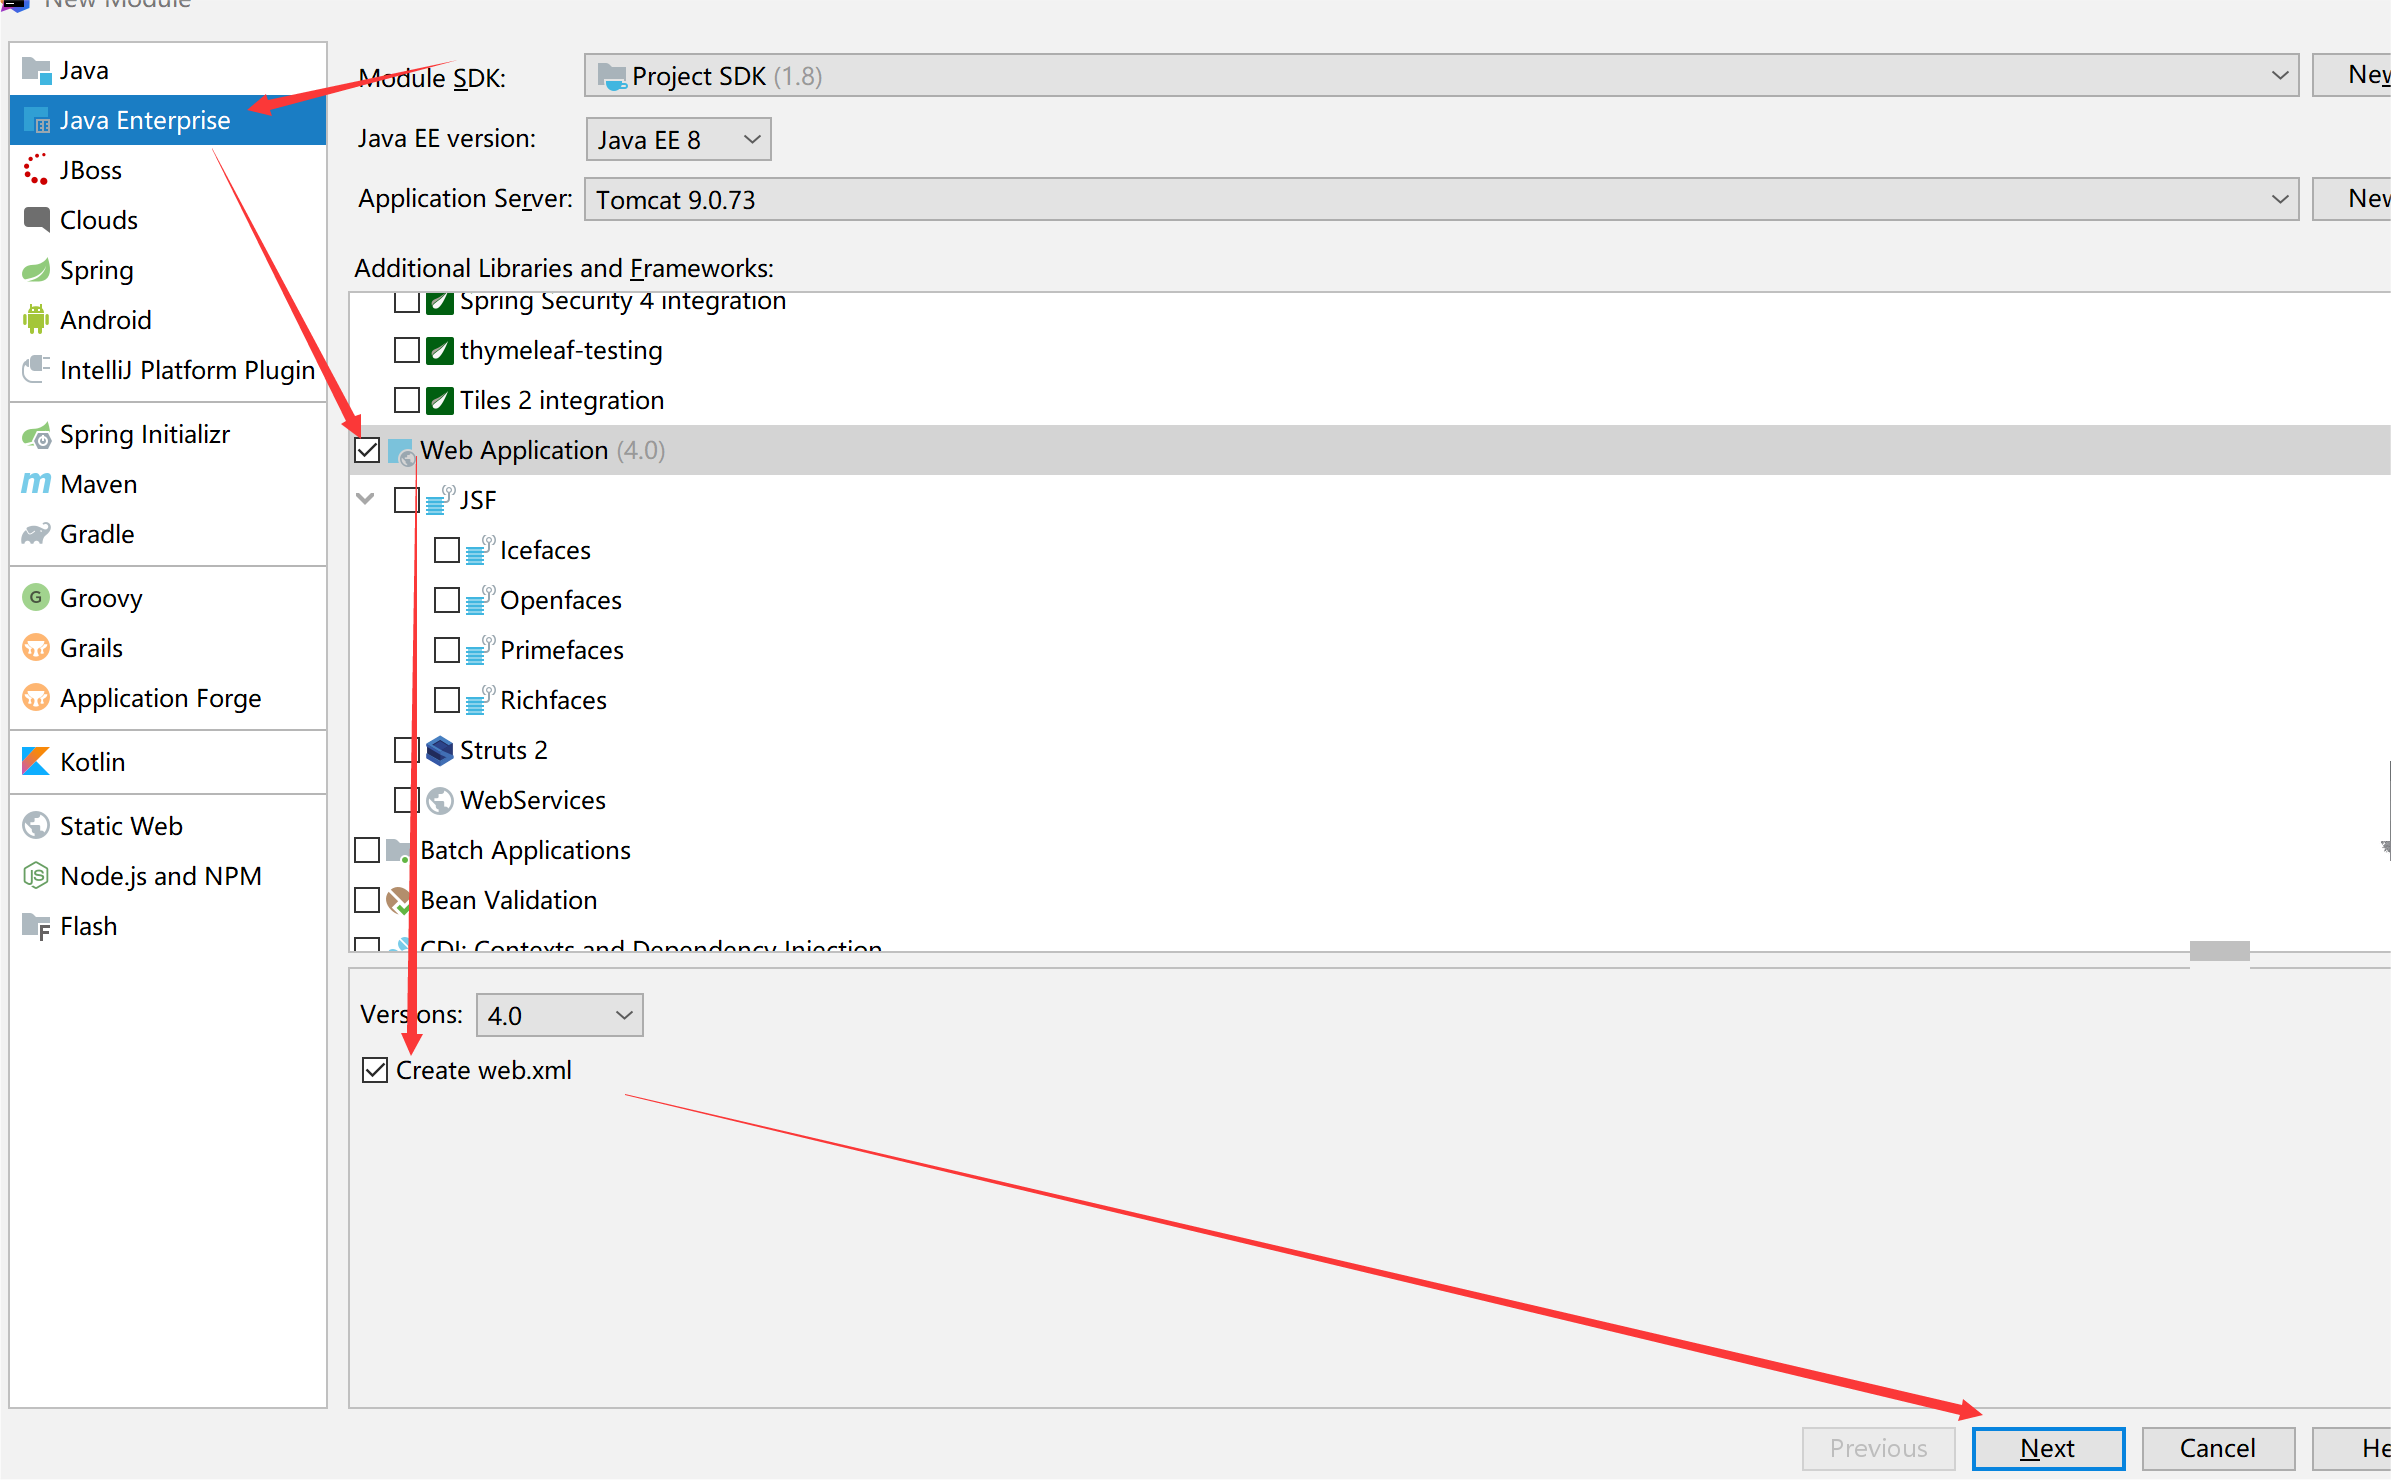The width and height of the screenshot is (2391, 1480).
Task: Enable the JSF framework checkbox
Action: 407,500
